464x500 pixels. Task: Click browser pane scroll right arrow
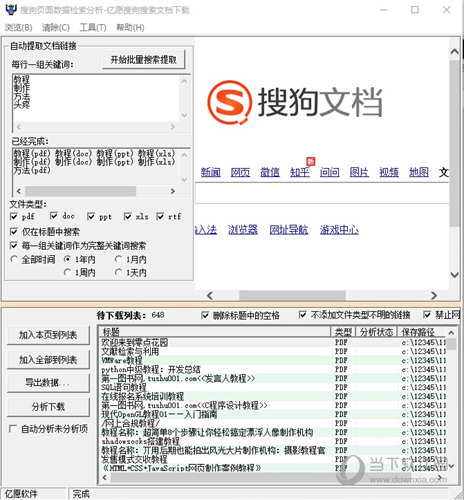tap(434, 295)
